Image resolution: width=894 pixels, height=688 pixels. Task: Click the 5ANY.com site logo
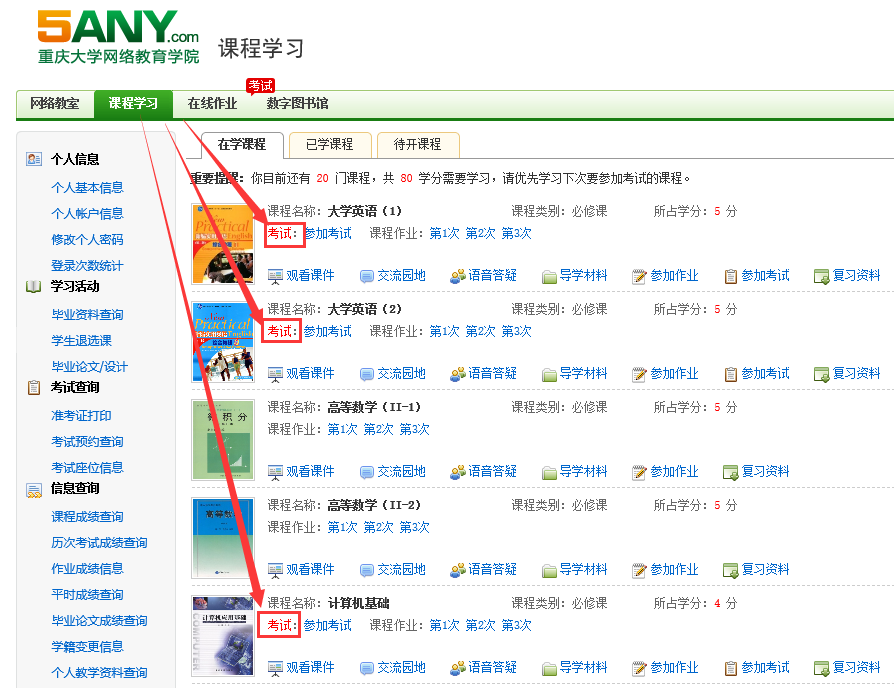pyautogui.click(x=118, y=38)
